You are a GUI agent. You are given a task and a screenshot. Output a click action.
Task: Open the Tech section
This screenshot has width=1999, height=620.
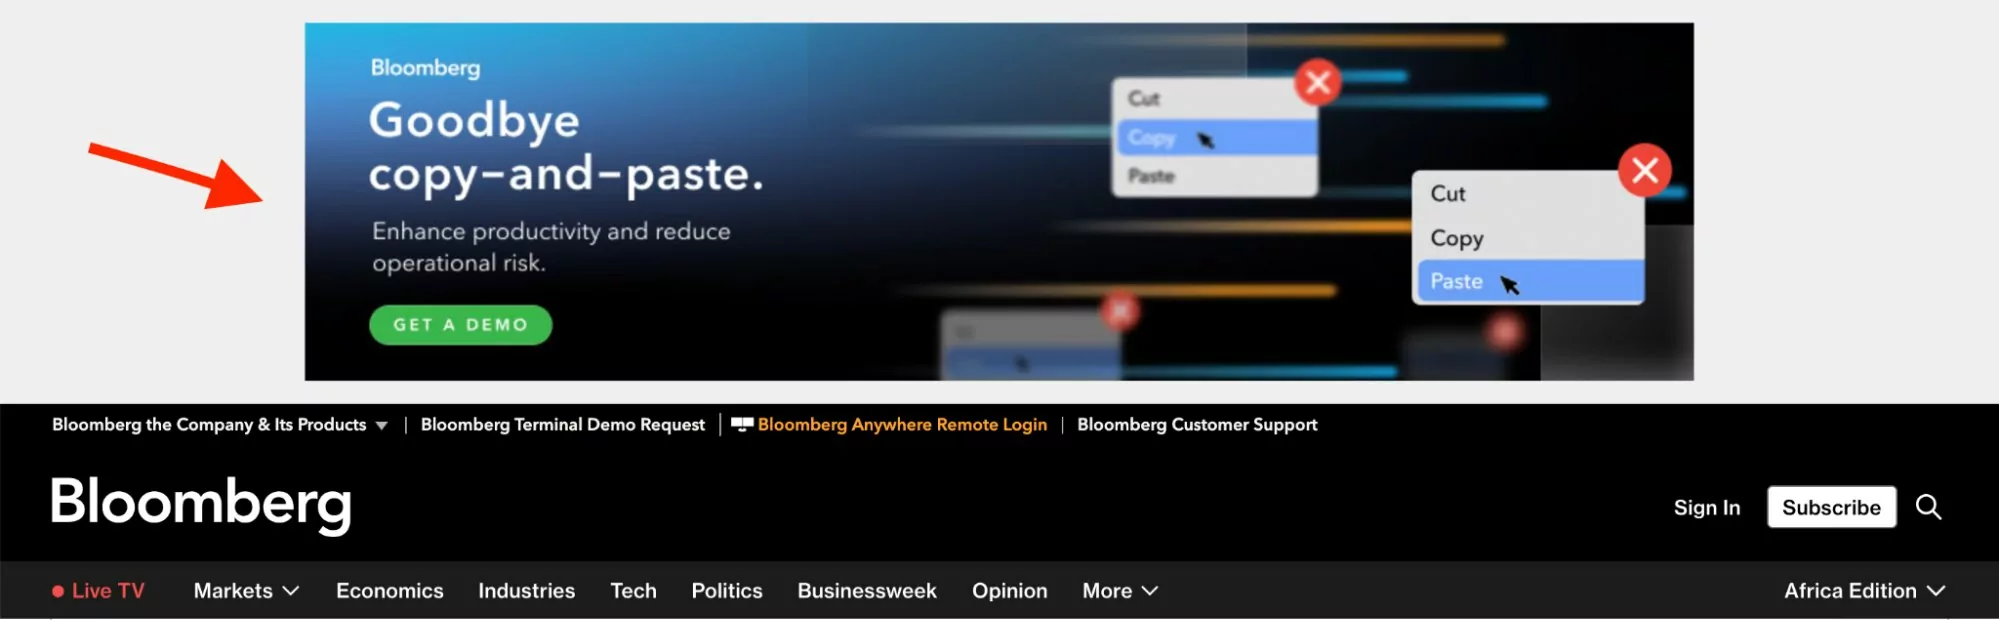click(x=634, y=591)
